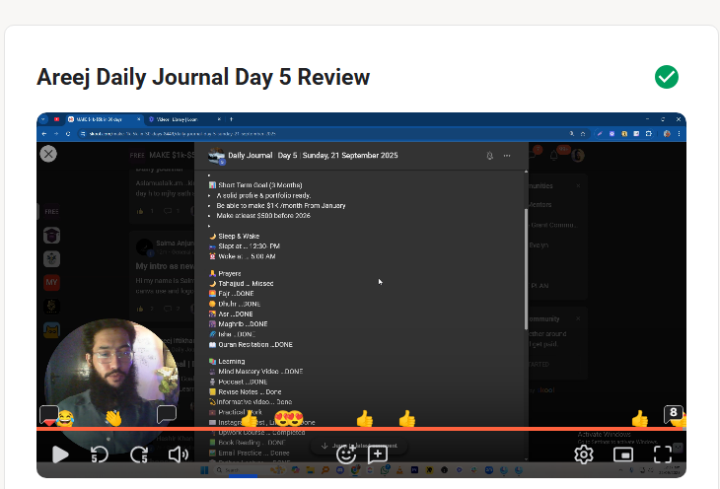Open comment bubble marker beside the laughing emoji

pos(47,413)
